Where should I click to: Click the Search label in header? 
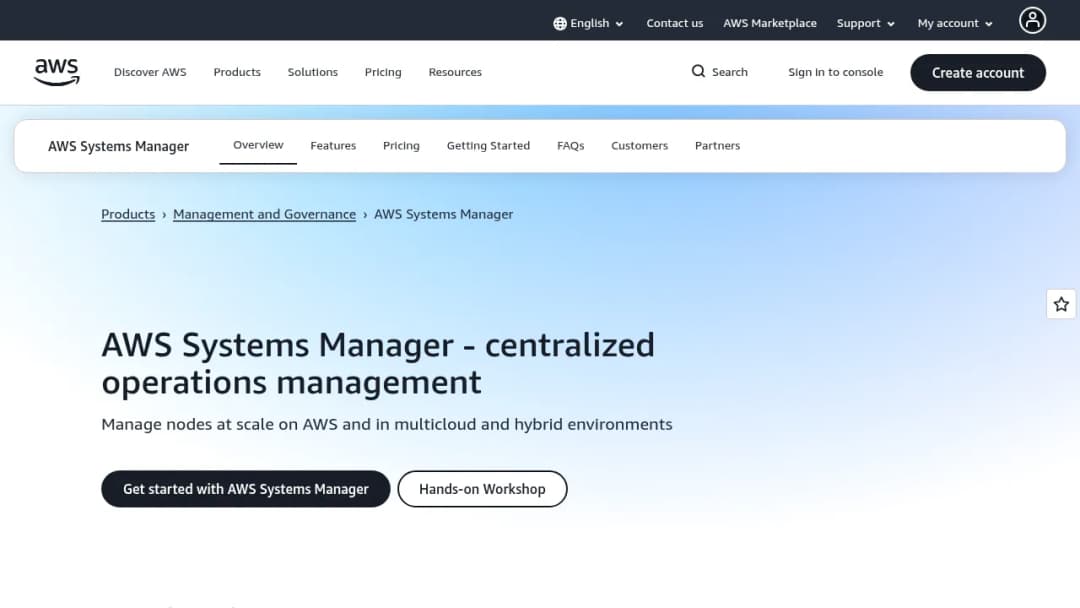click(729, 72)
